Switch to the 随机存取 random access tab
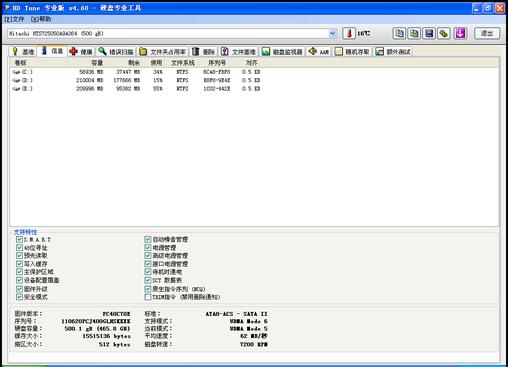Viewport: 508px width, 367px height. (x=353, y=52)
